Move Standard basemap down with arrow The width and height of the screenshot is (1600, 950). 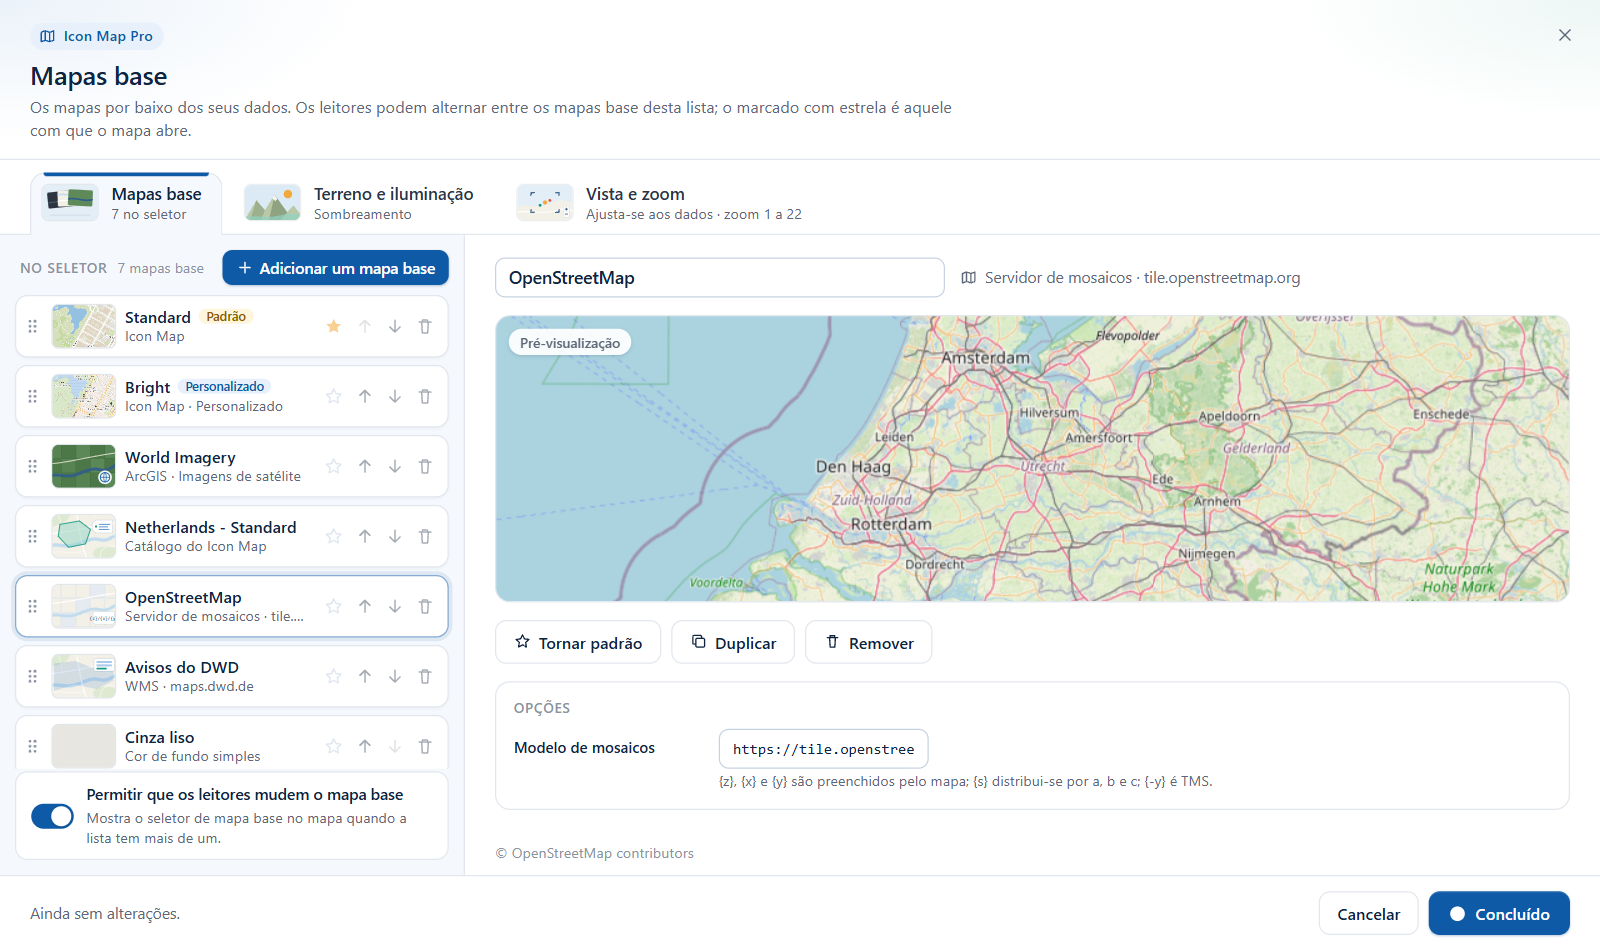[395, 327]
